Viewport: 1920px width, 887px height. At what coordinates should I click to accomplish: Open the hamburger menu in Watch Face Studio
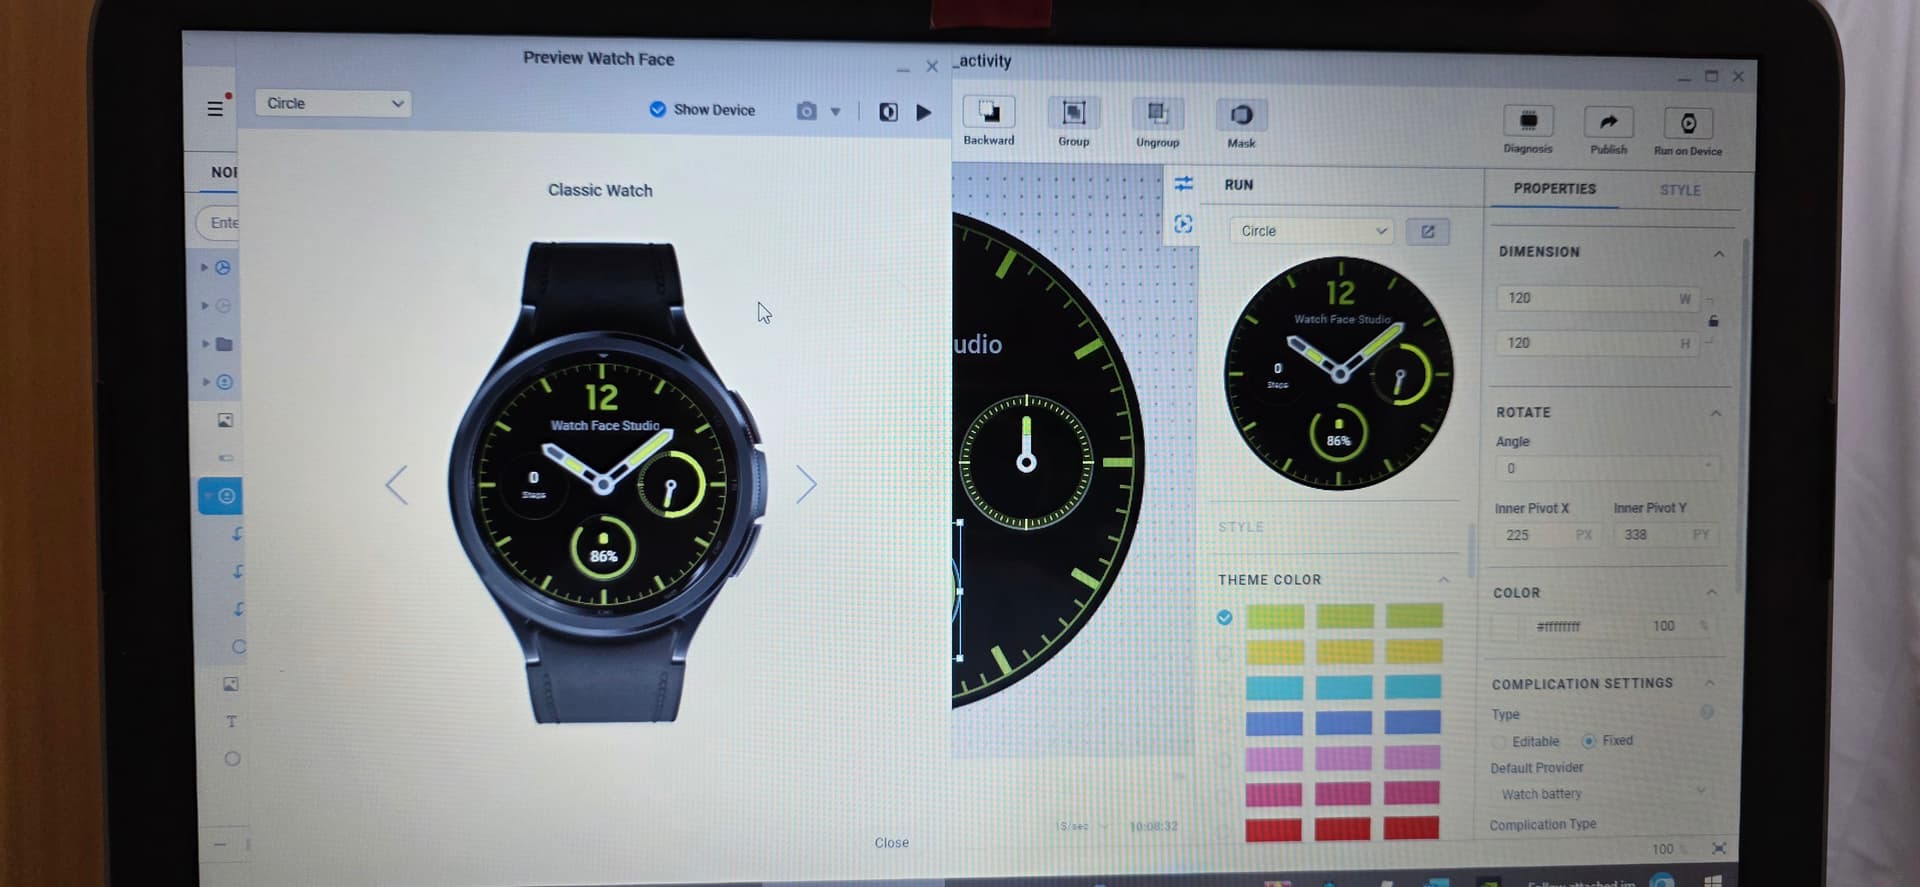point(215,108)
